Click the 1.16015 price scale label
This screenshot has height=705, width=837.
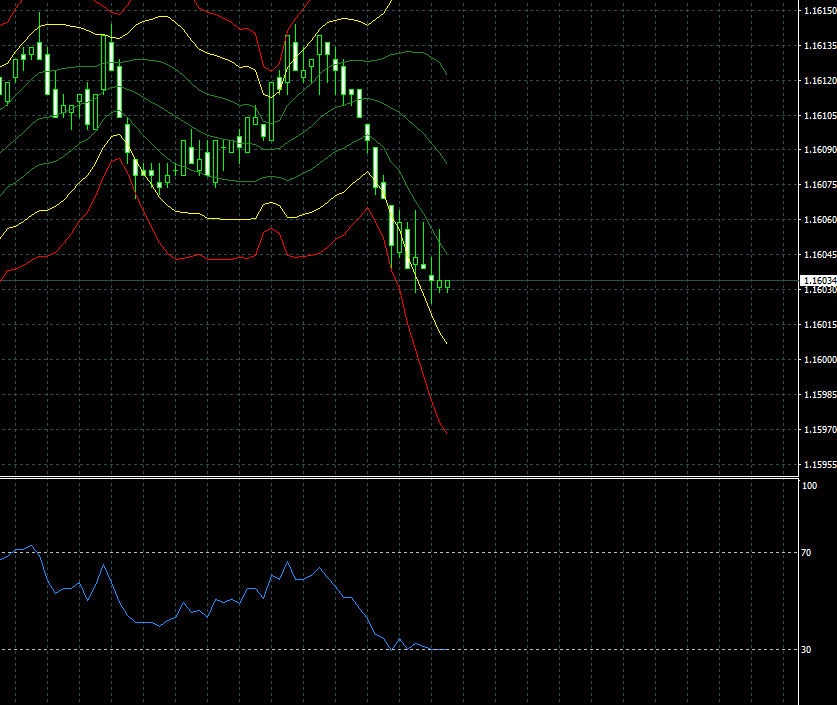click(820, 324)
